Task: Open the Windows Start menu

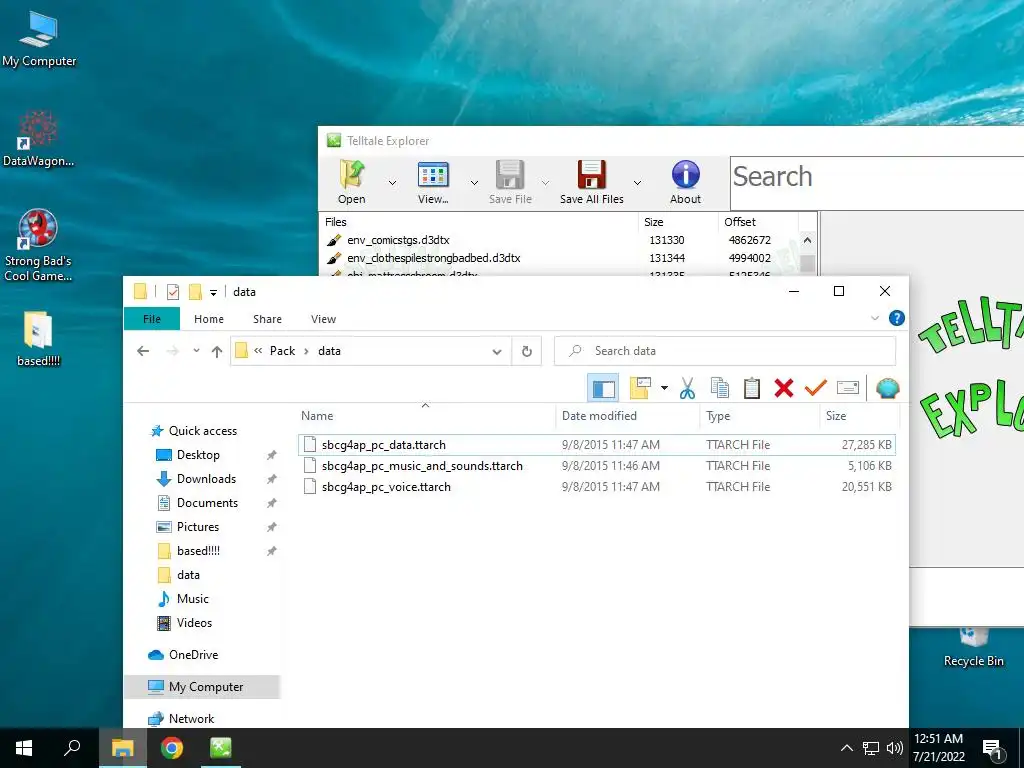Action: pos(24,748)
